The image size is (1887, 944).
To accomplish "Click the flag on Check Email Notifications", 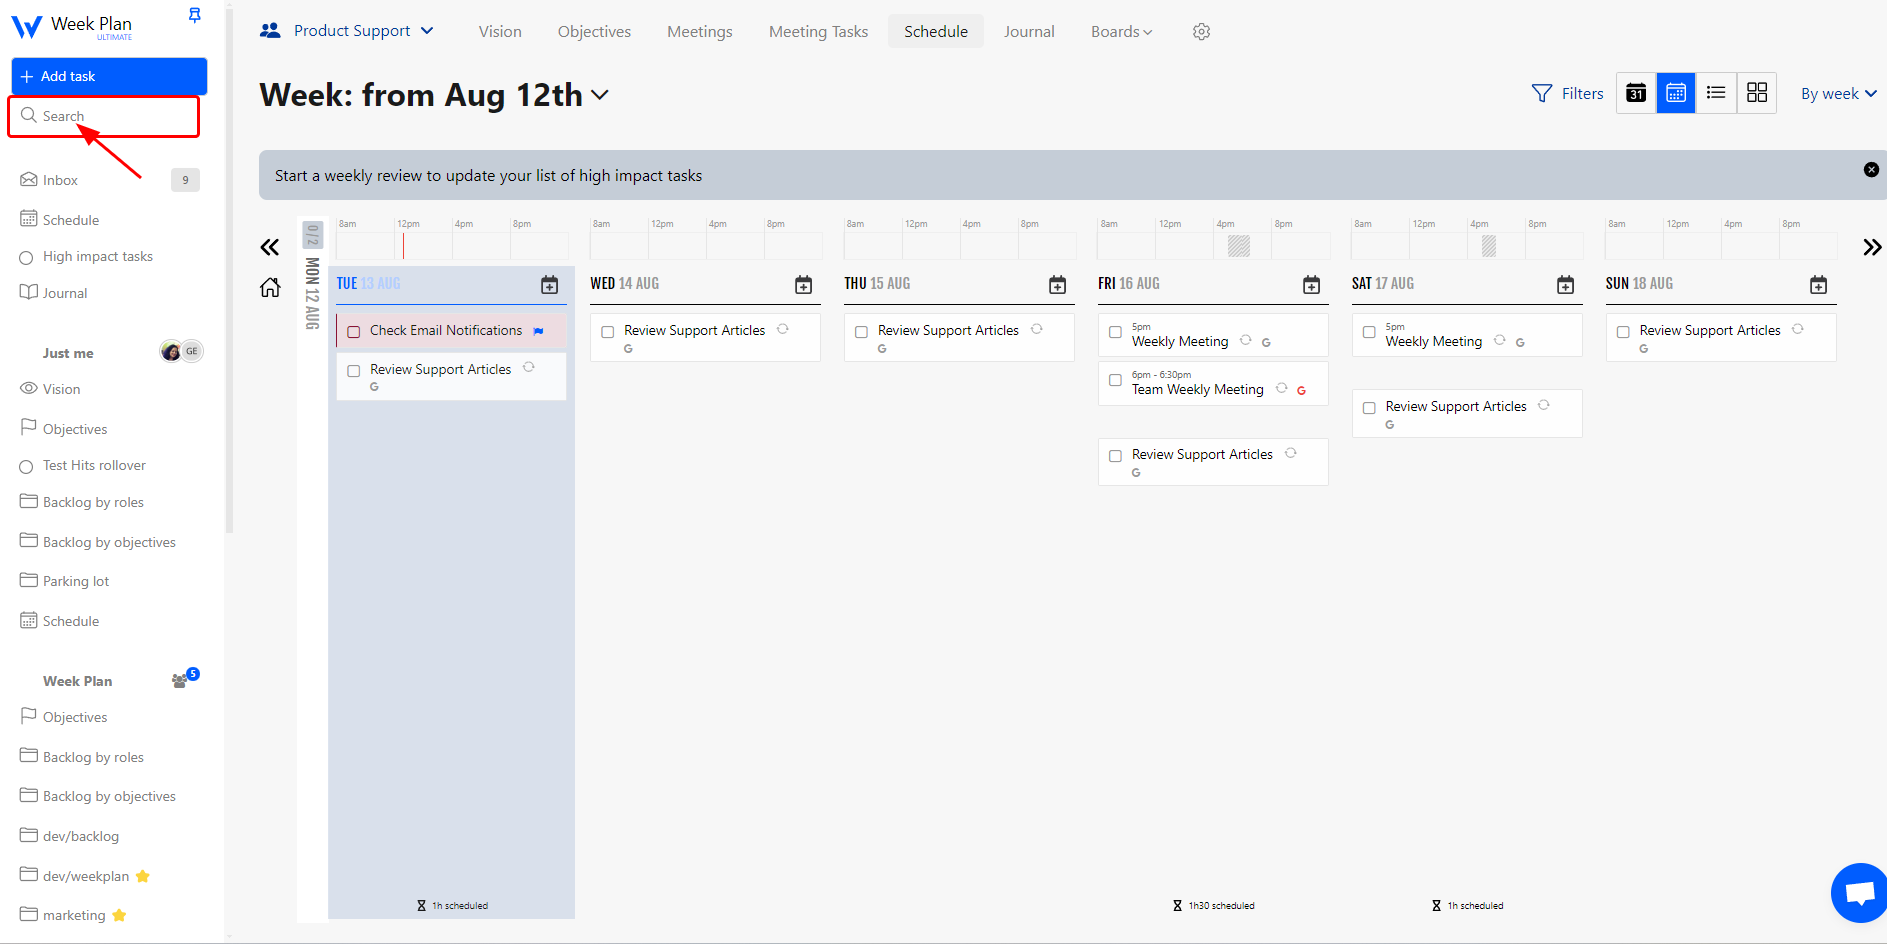I will click(x=538, y=331).
